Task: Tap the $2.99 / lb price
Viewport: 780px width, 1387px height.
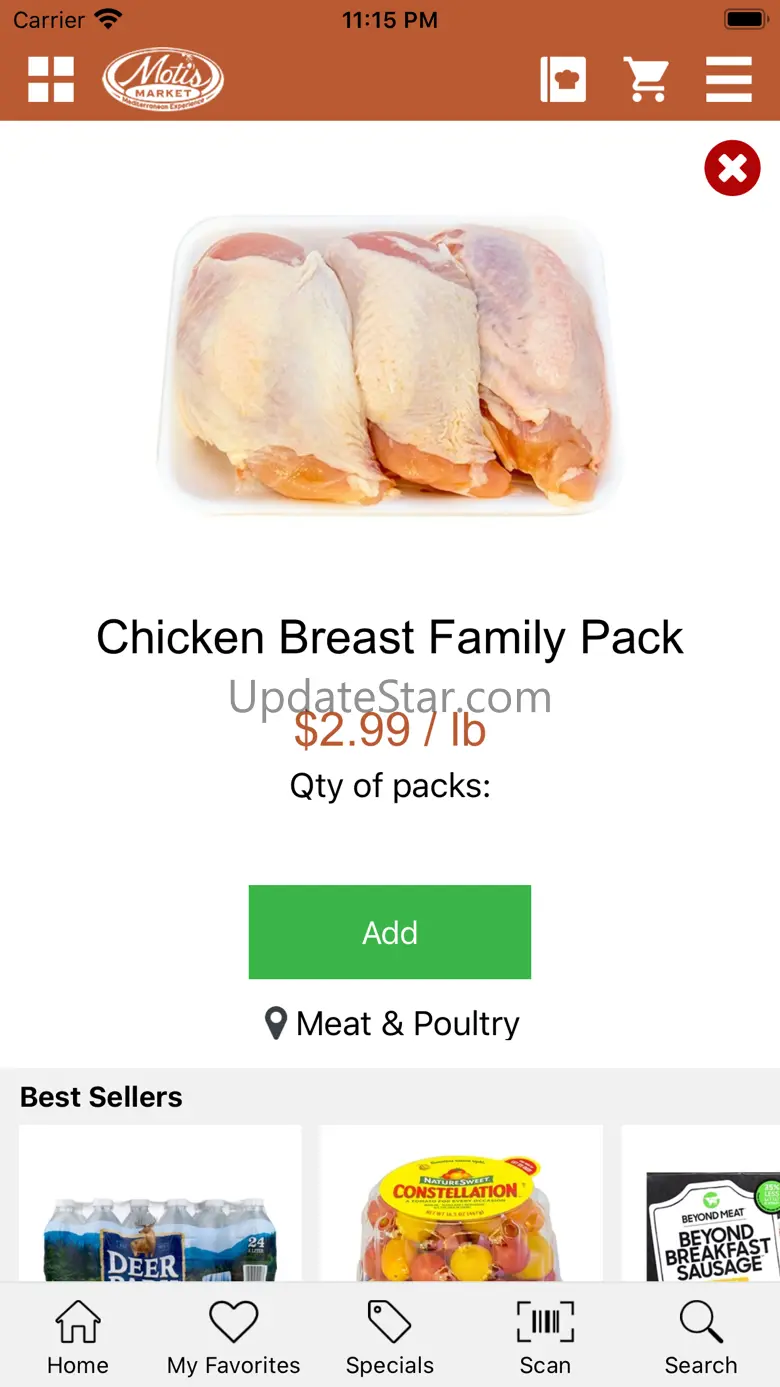Action: (390, 731)
